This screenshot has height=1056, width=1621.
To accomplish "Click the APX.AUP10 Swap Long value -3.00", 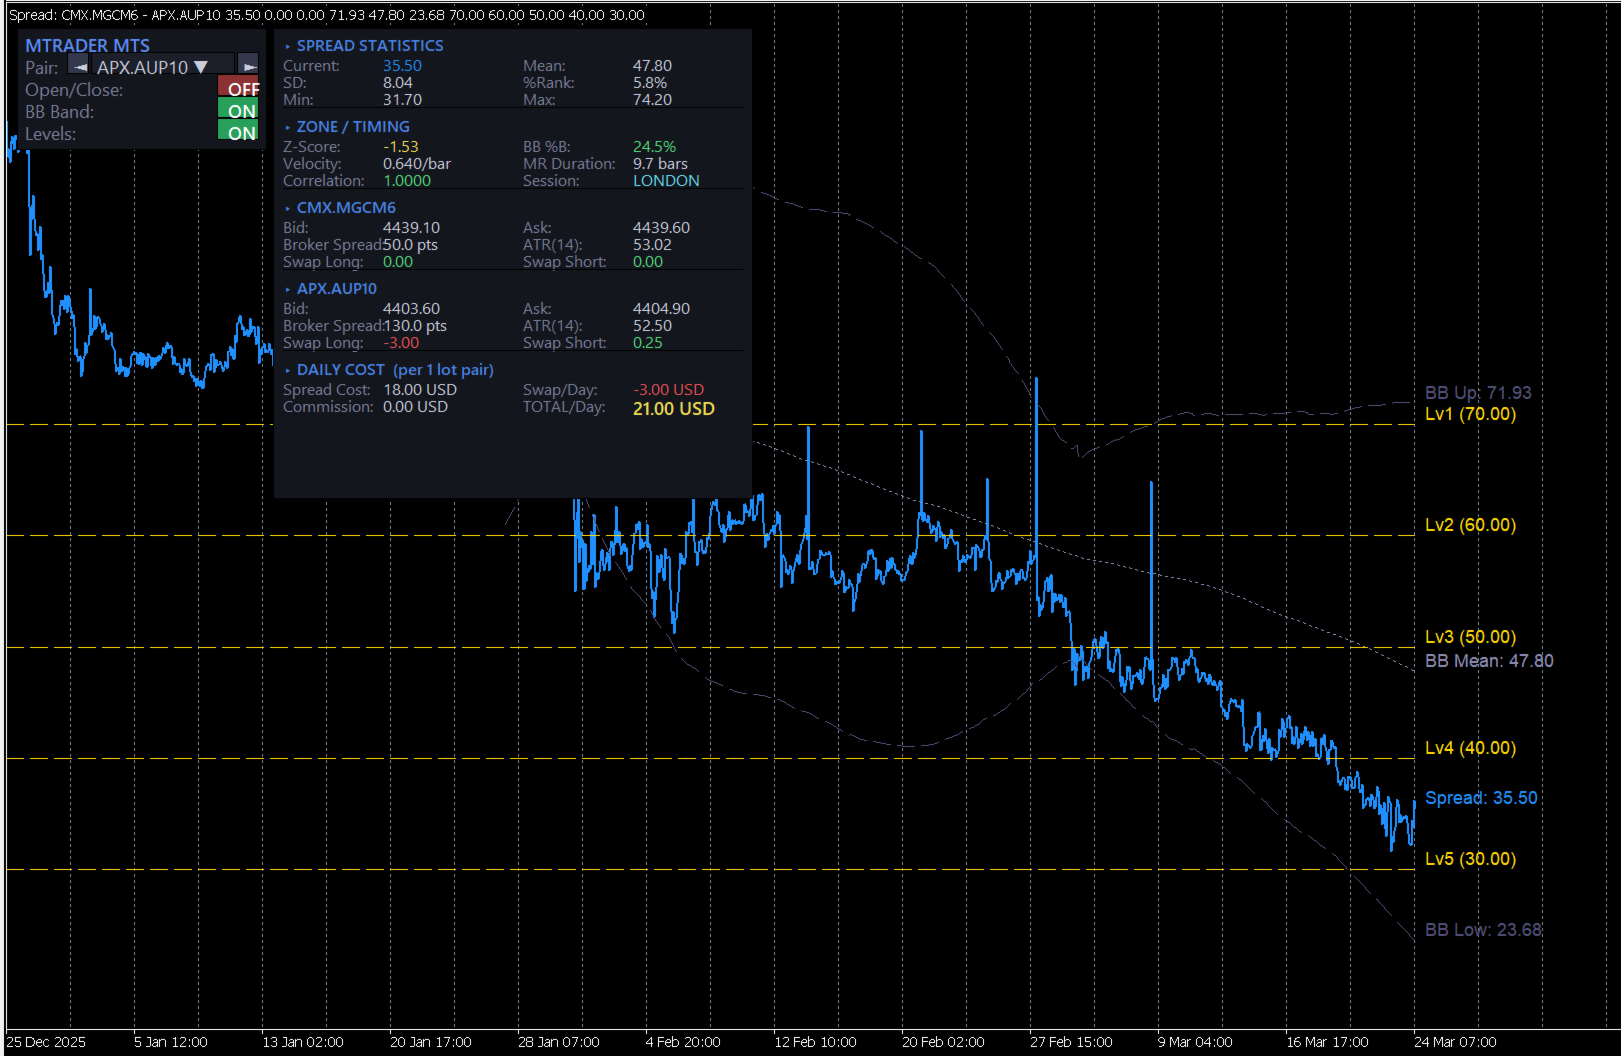I will pos(401,343).
